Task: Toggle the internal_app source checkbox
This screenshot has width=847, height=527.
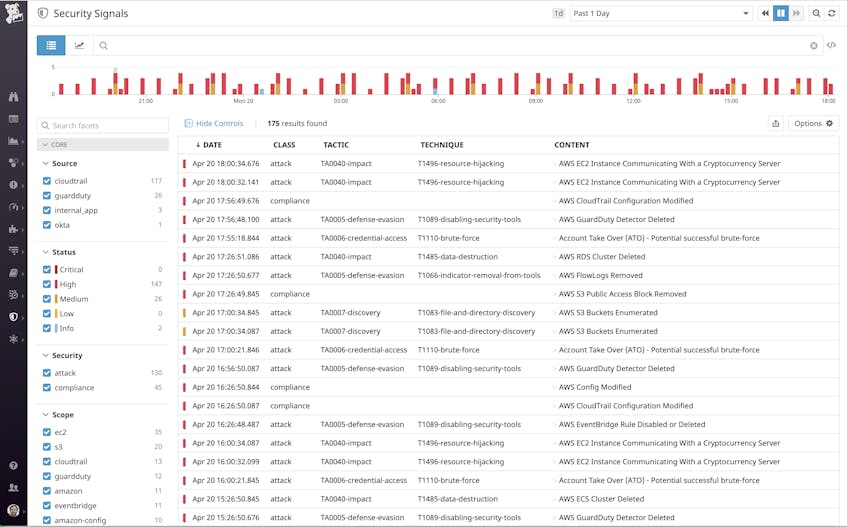Action: click(47, 210)
